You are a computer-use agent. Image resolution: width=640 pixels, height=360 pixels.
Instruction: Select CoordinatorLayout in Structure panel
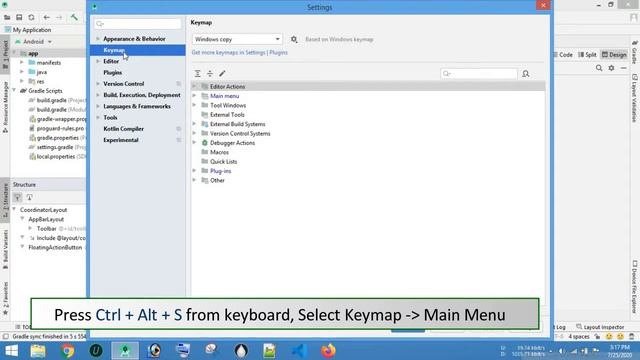pos(43,210)
